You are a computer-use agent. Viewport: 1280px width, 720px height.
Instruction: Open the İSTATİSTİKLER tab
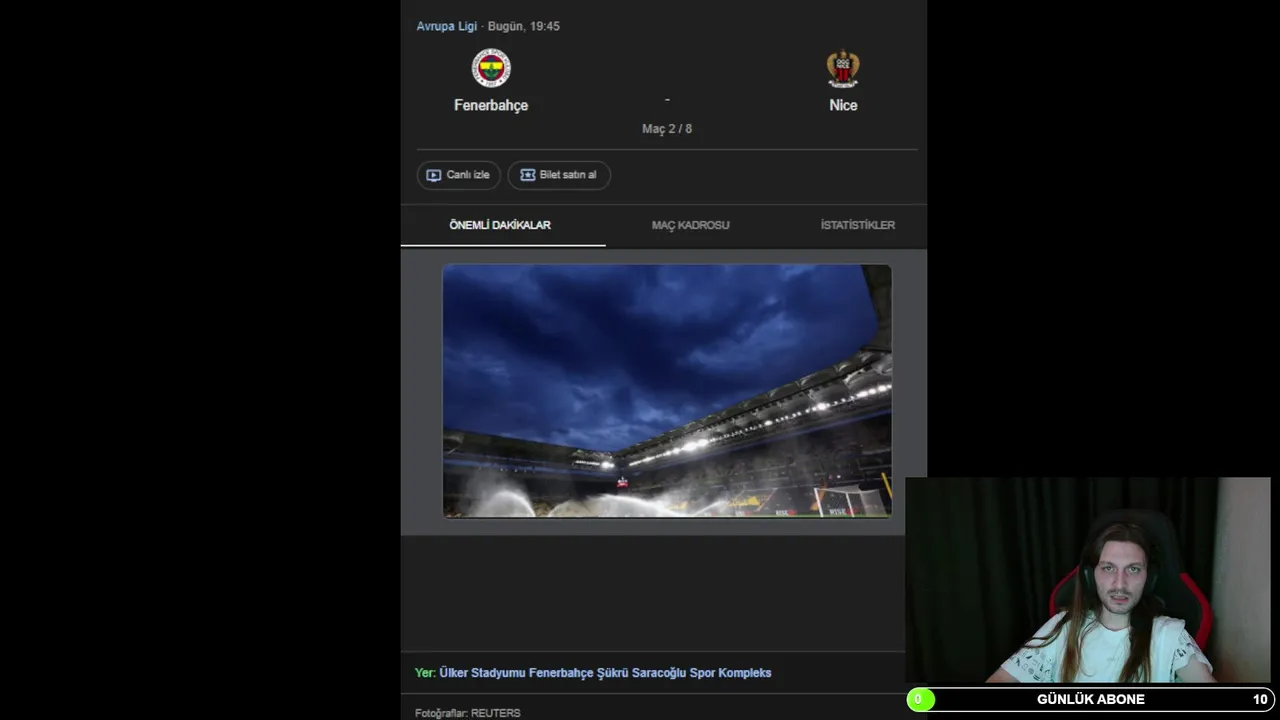tap(857, 225)
